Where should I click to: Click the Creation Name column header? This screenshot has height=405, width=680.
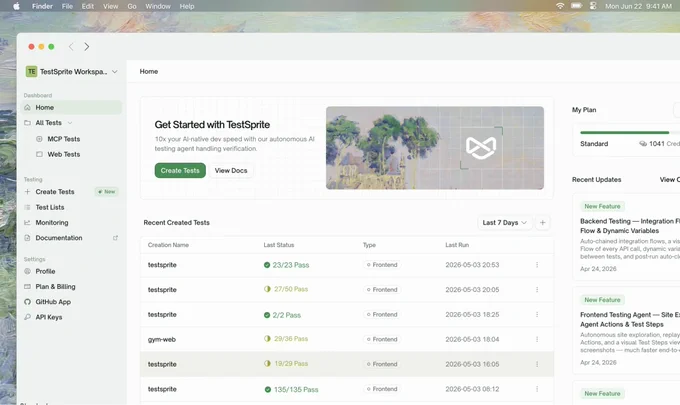tap(168, 245)
